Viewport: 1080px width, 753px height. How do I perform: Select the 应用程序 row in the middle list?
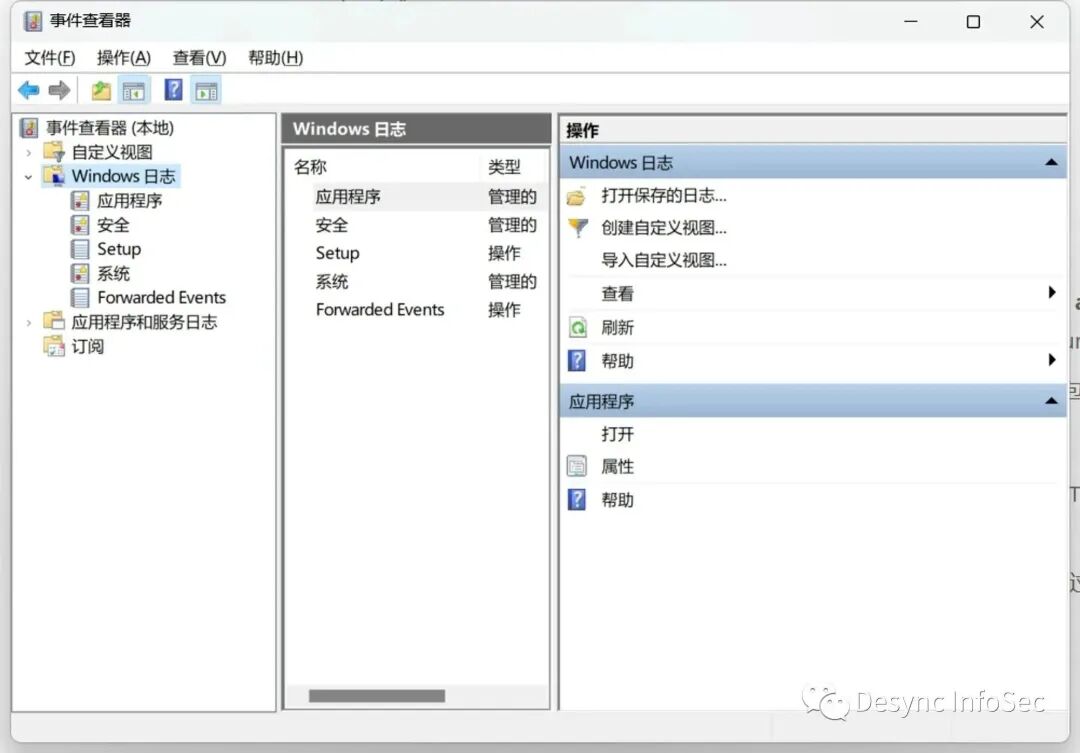click(417, 196)
